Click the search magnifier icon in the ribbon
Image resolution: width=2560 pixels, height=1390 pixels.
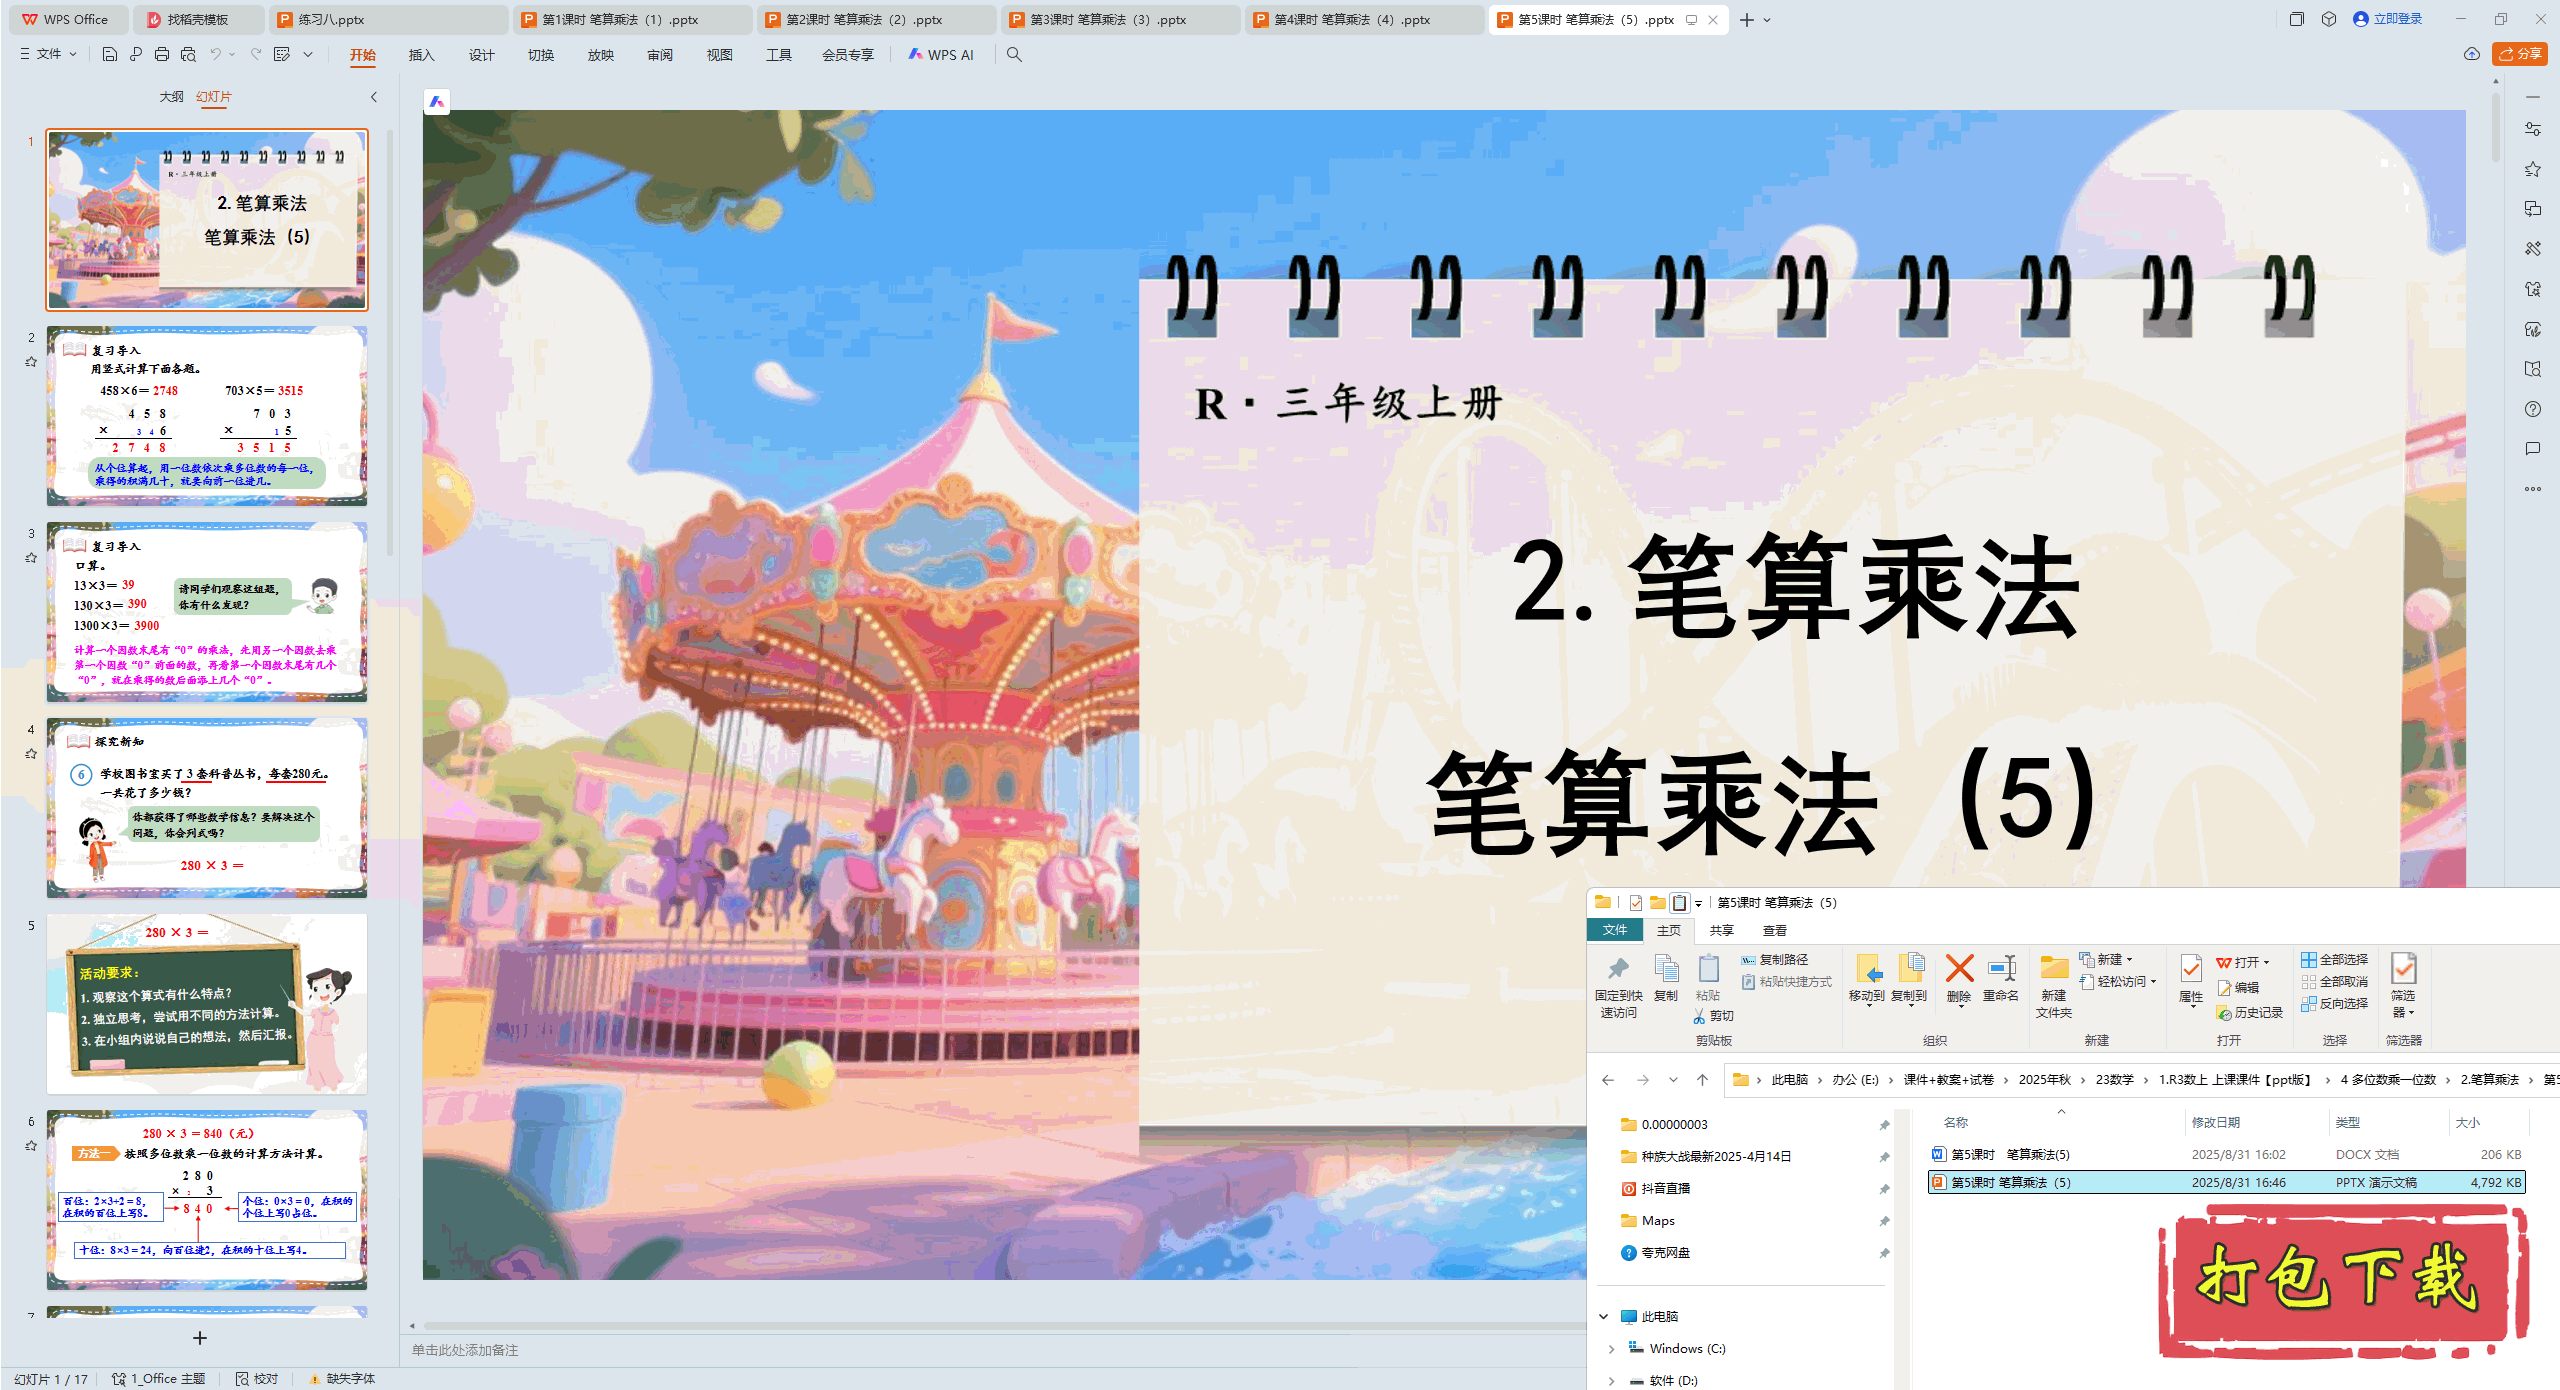(x=1014, y=55)
